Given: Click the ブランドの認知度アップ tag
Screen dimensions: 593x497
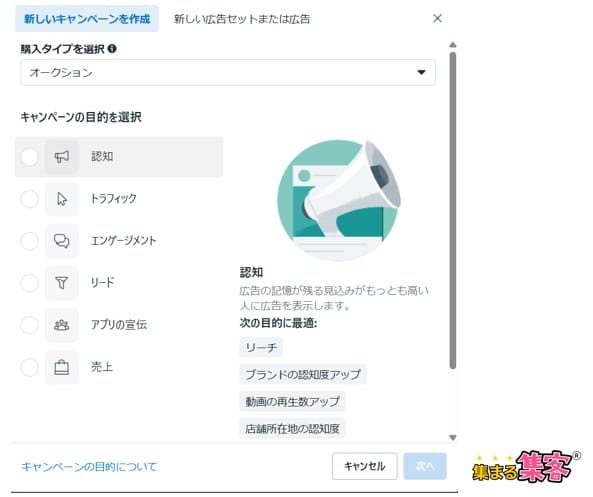Looking at the screenshot, I should click(303, 374).
